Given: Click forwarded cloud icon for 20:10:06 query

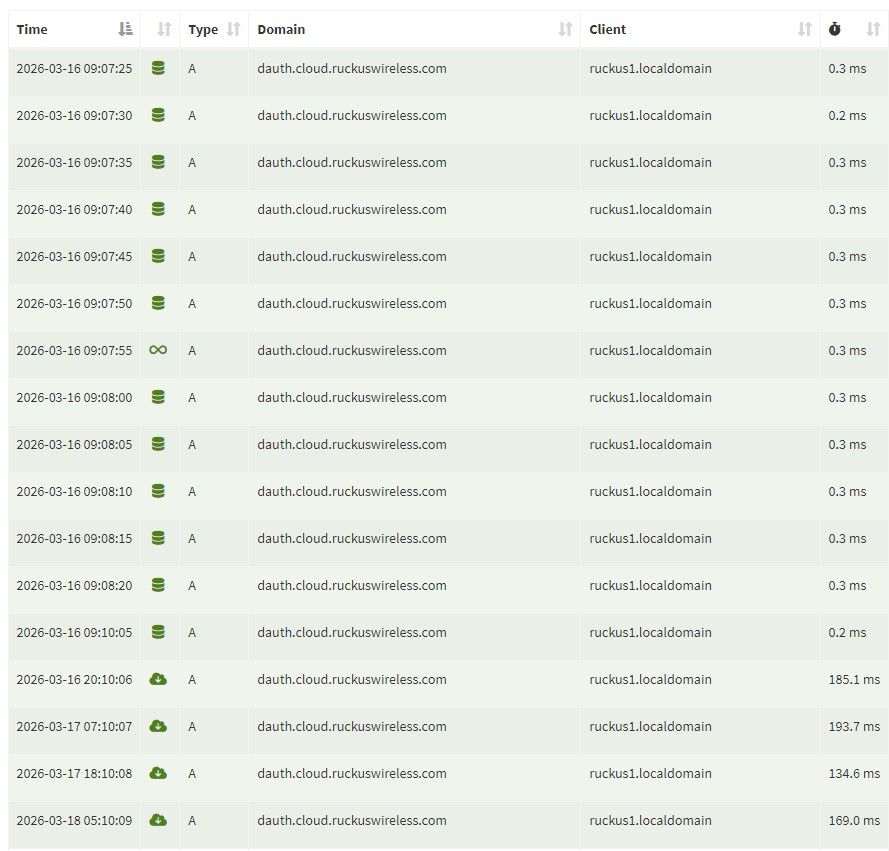Looking at the screenshot, I should pos(158,679).
